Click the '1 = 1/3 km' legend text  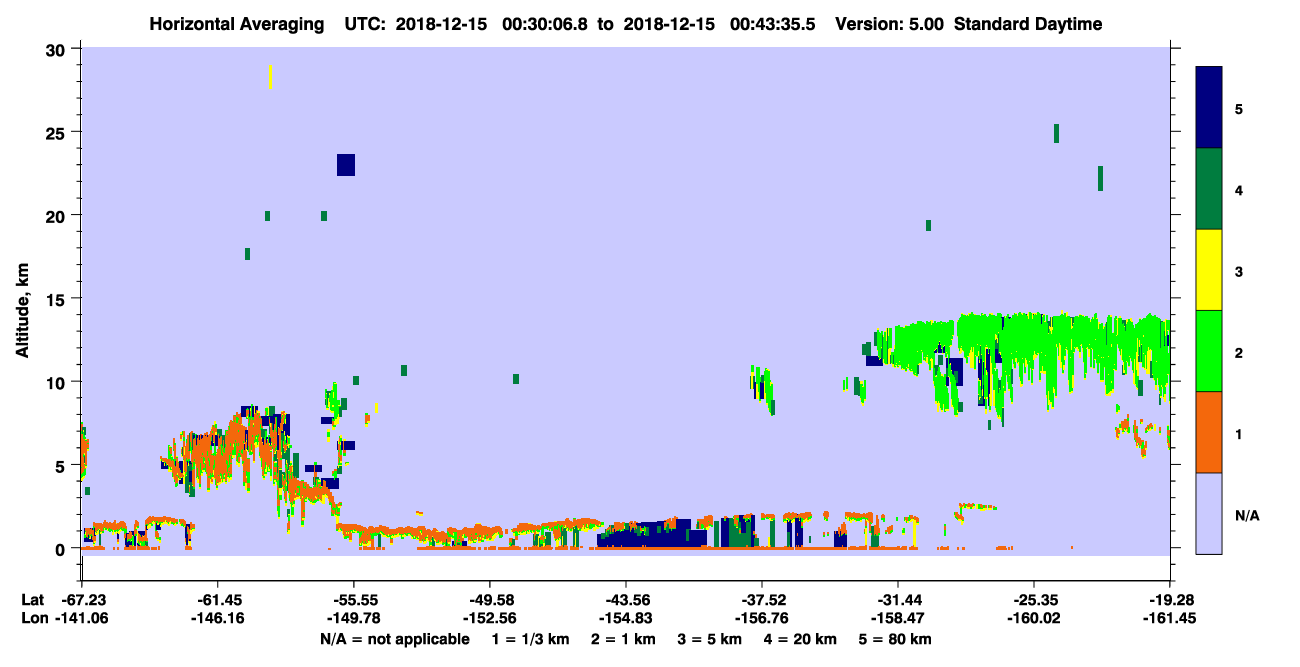[x=532, y=639]
